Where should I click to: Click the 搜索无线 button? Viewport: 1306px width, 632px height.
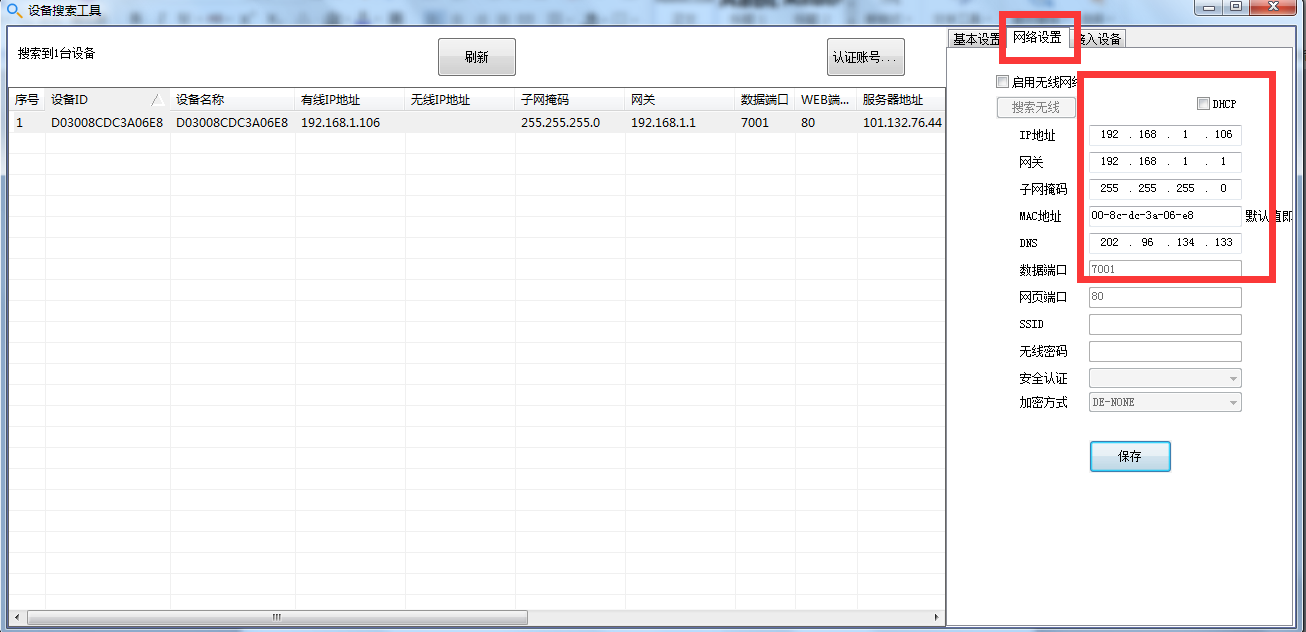1036,108
